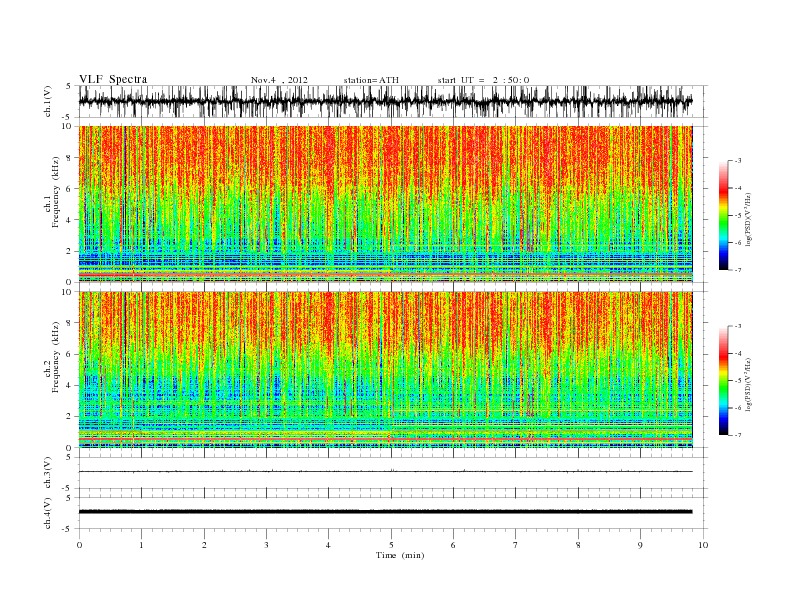The height and width of the screenshot is (612, 792).
Task: Select the date text "Nov.4 , 2012"
Action: coord(279,80)
